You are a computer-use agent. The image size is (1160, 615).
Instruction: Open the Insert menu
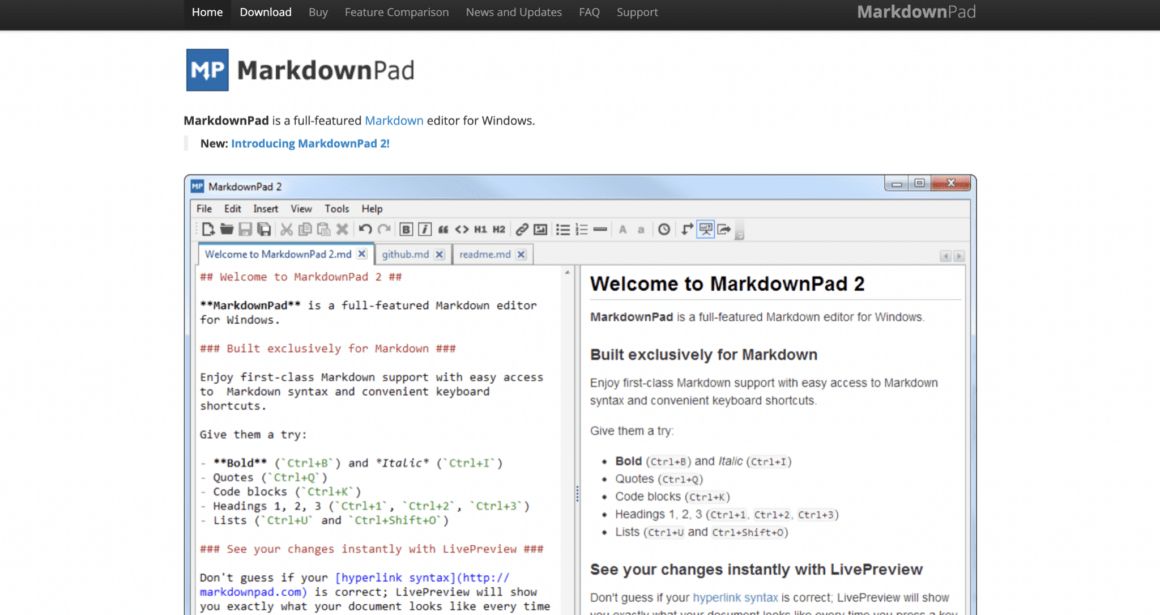click(266, 209)
